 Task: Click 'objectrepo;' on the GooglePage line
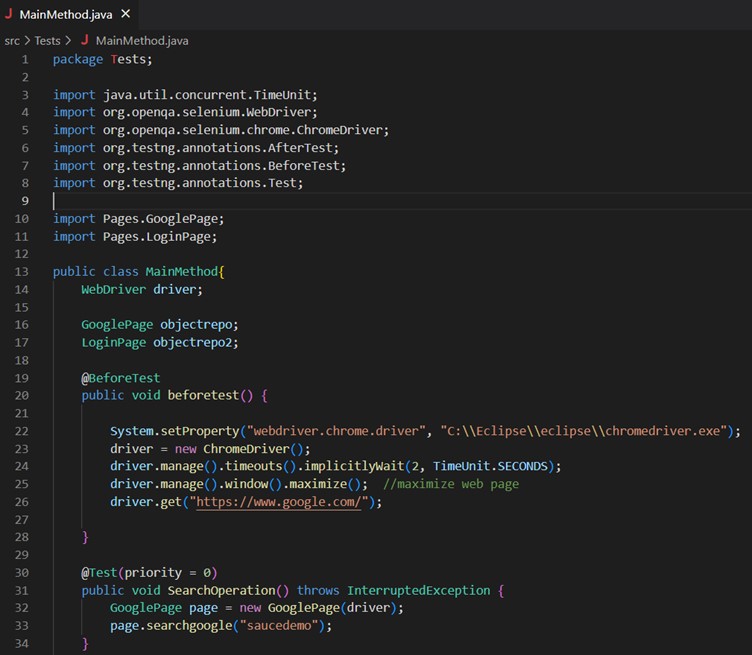click(199, 325)
